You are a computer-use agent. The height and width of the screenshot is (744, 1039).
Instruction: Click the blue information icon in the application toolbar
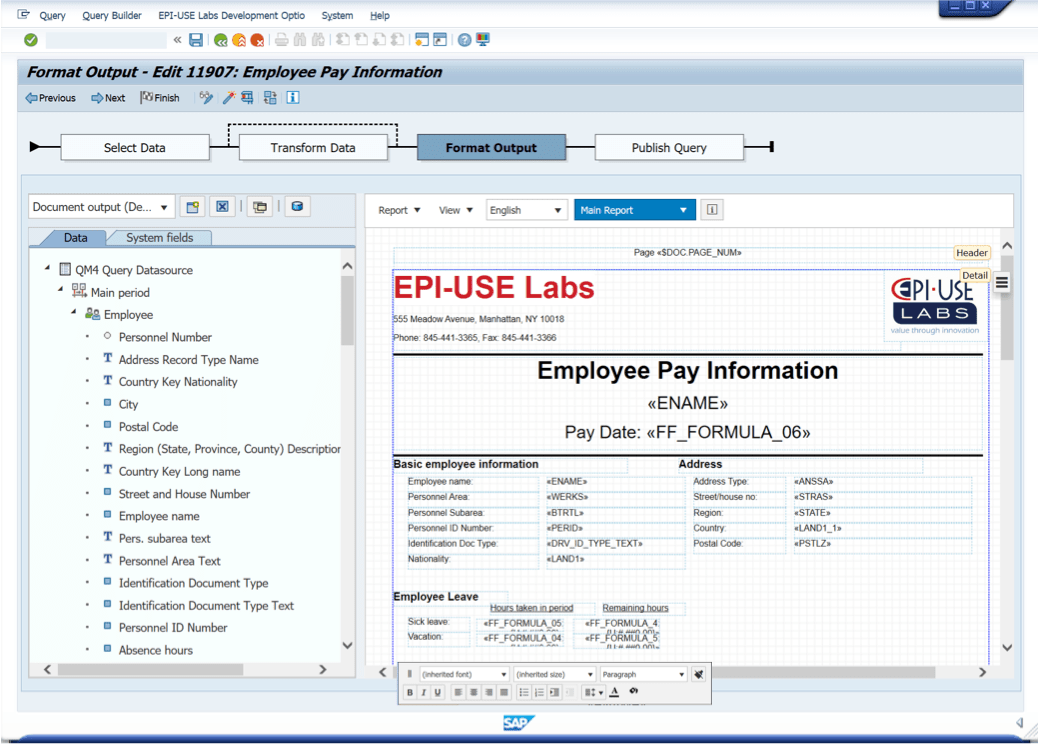coord(292,98)
